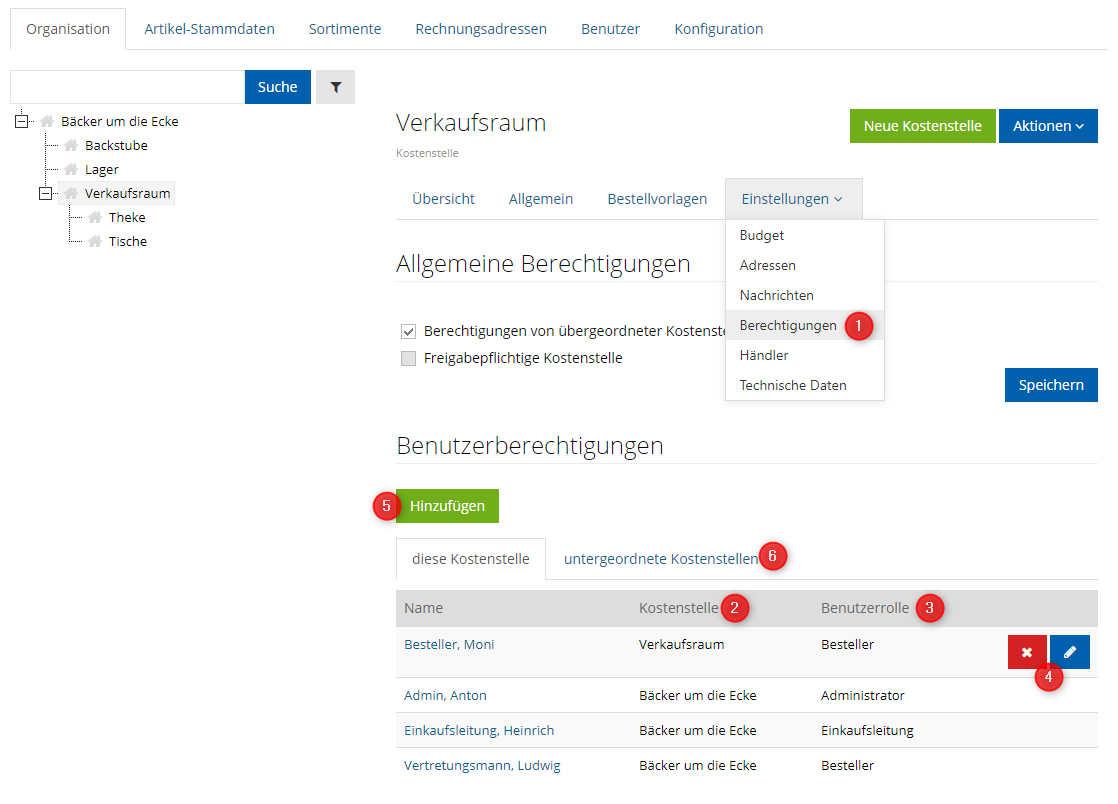Enable Freigabepflichtige Kostenstelle checkbox
The width and height of the screenshot is (1118, 804).
[x=408, y=358]
